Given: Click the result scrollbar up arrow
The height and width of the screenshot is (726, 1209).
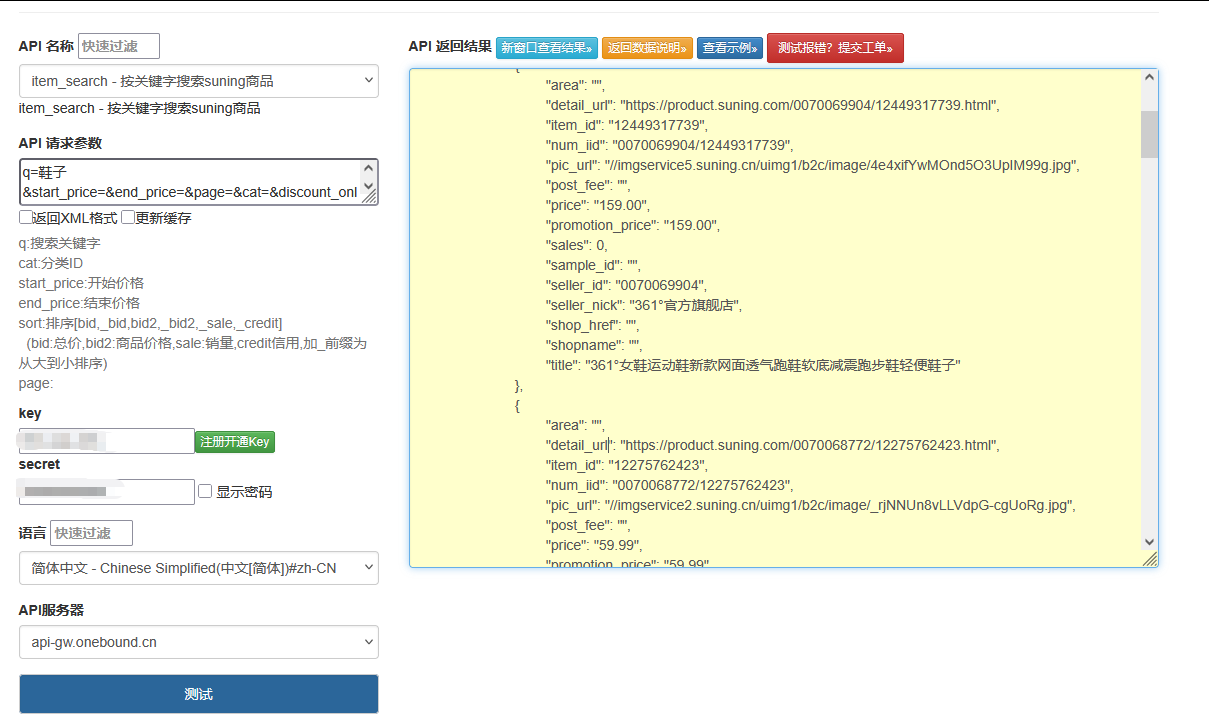Looking at the screenshot, I should pyautogui.click(x=1149, y=79).
